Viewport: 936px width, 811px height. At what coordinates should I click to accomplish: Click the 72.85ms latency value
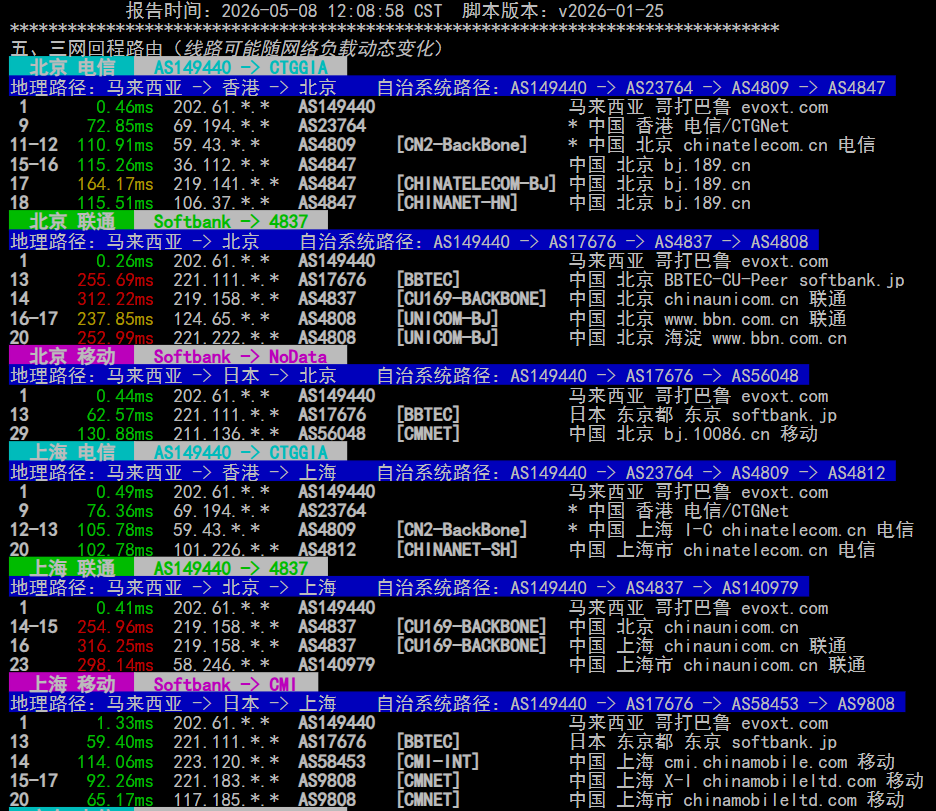tap(120, 126)
